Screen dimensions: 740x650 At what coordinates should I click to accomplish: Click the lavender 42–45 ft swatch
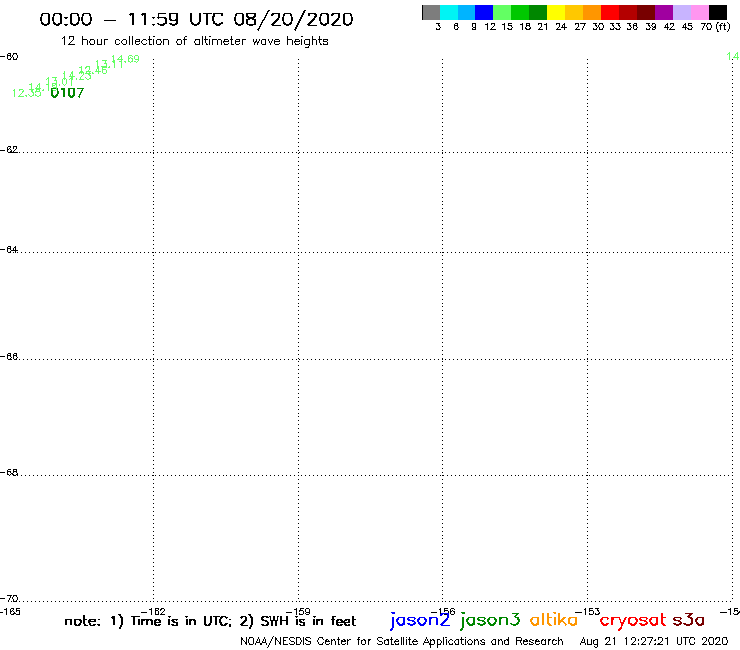681,12
